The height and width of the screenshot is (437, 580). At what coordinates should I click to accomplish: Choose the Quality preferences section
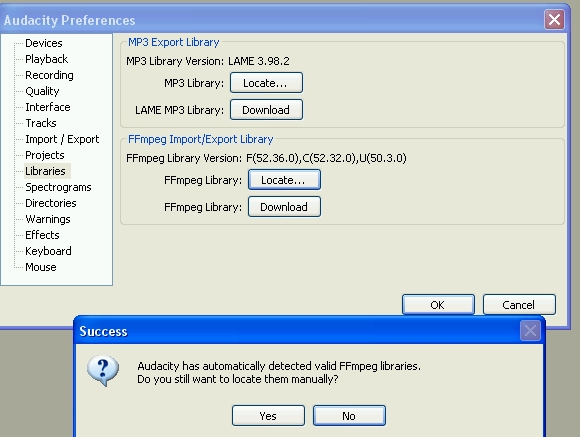coord(42,91)
